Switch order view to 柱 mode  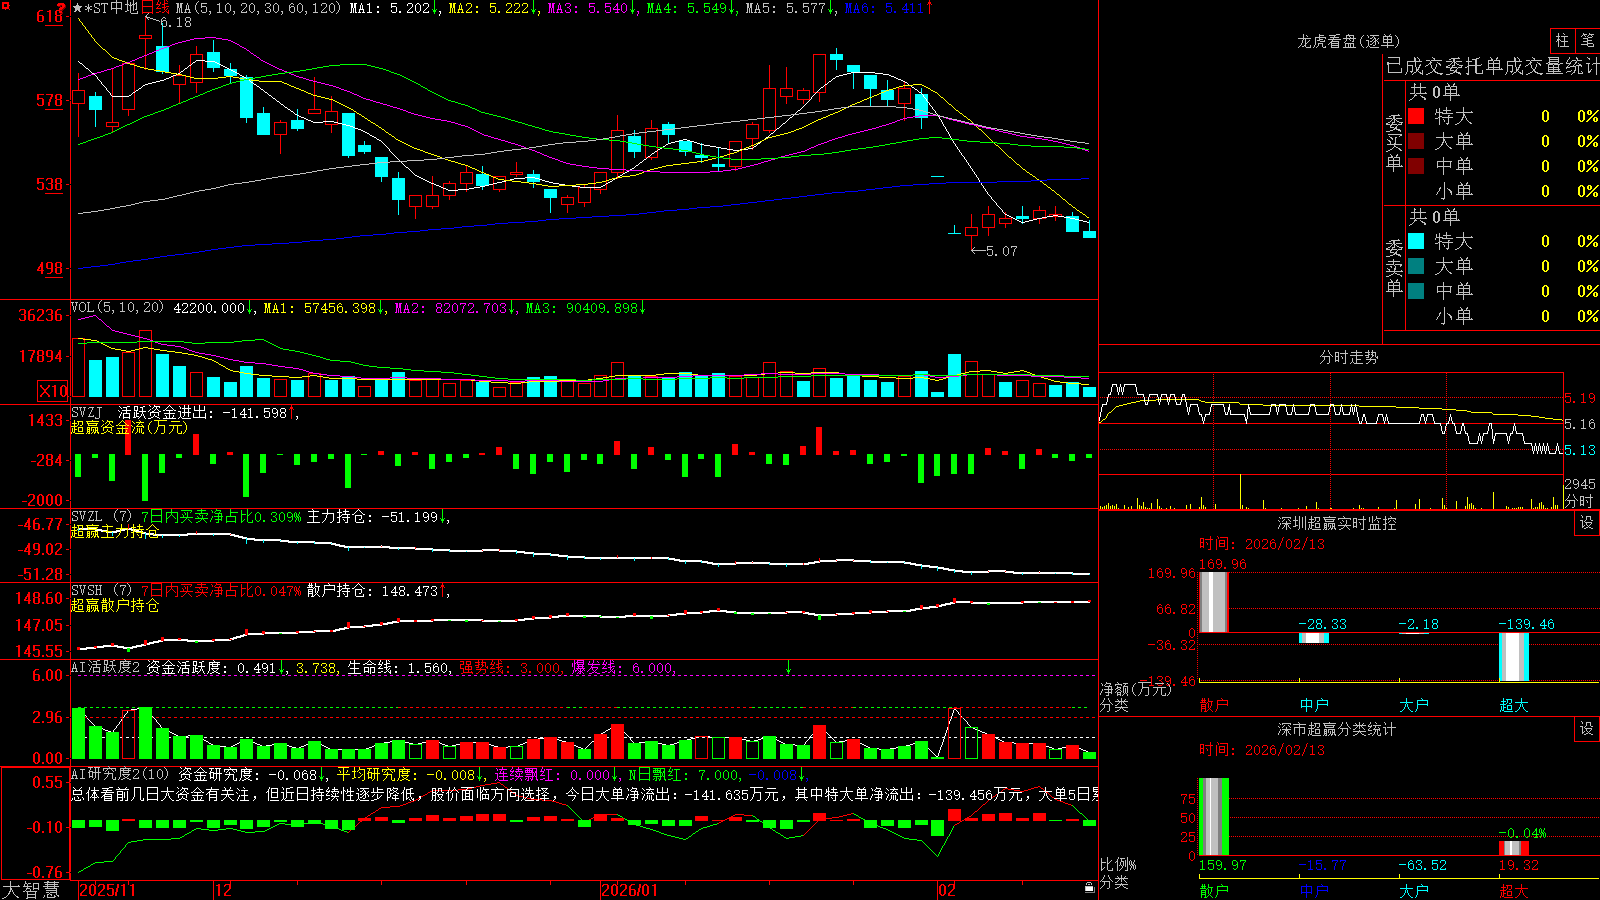point(1562,41)
